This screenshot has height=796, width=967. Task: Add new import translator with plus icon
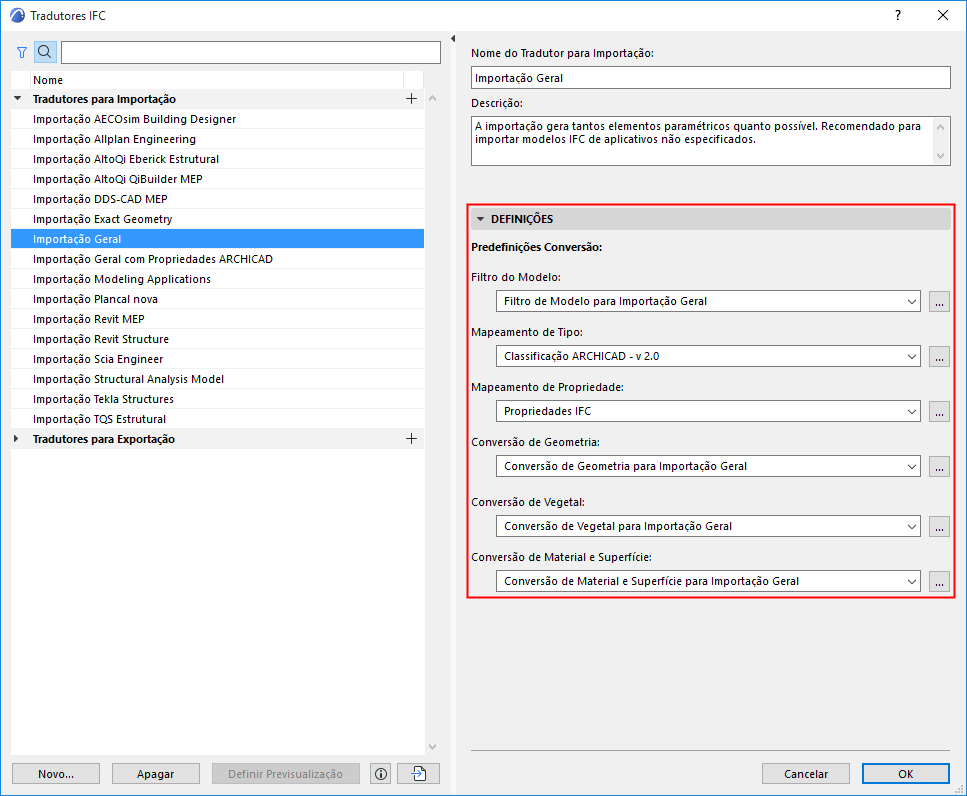point(411,99)
